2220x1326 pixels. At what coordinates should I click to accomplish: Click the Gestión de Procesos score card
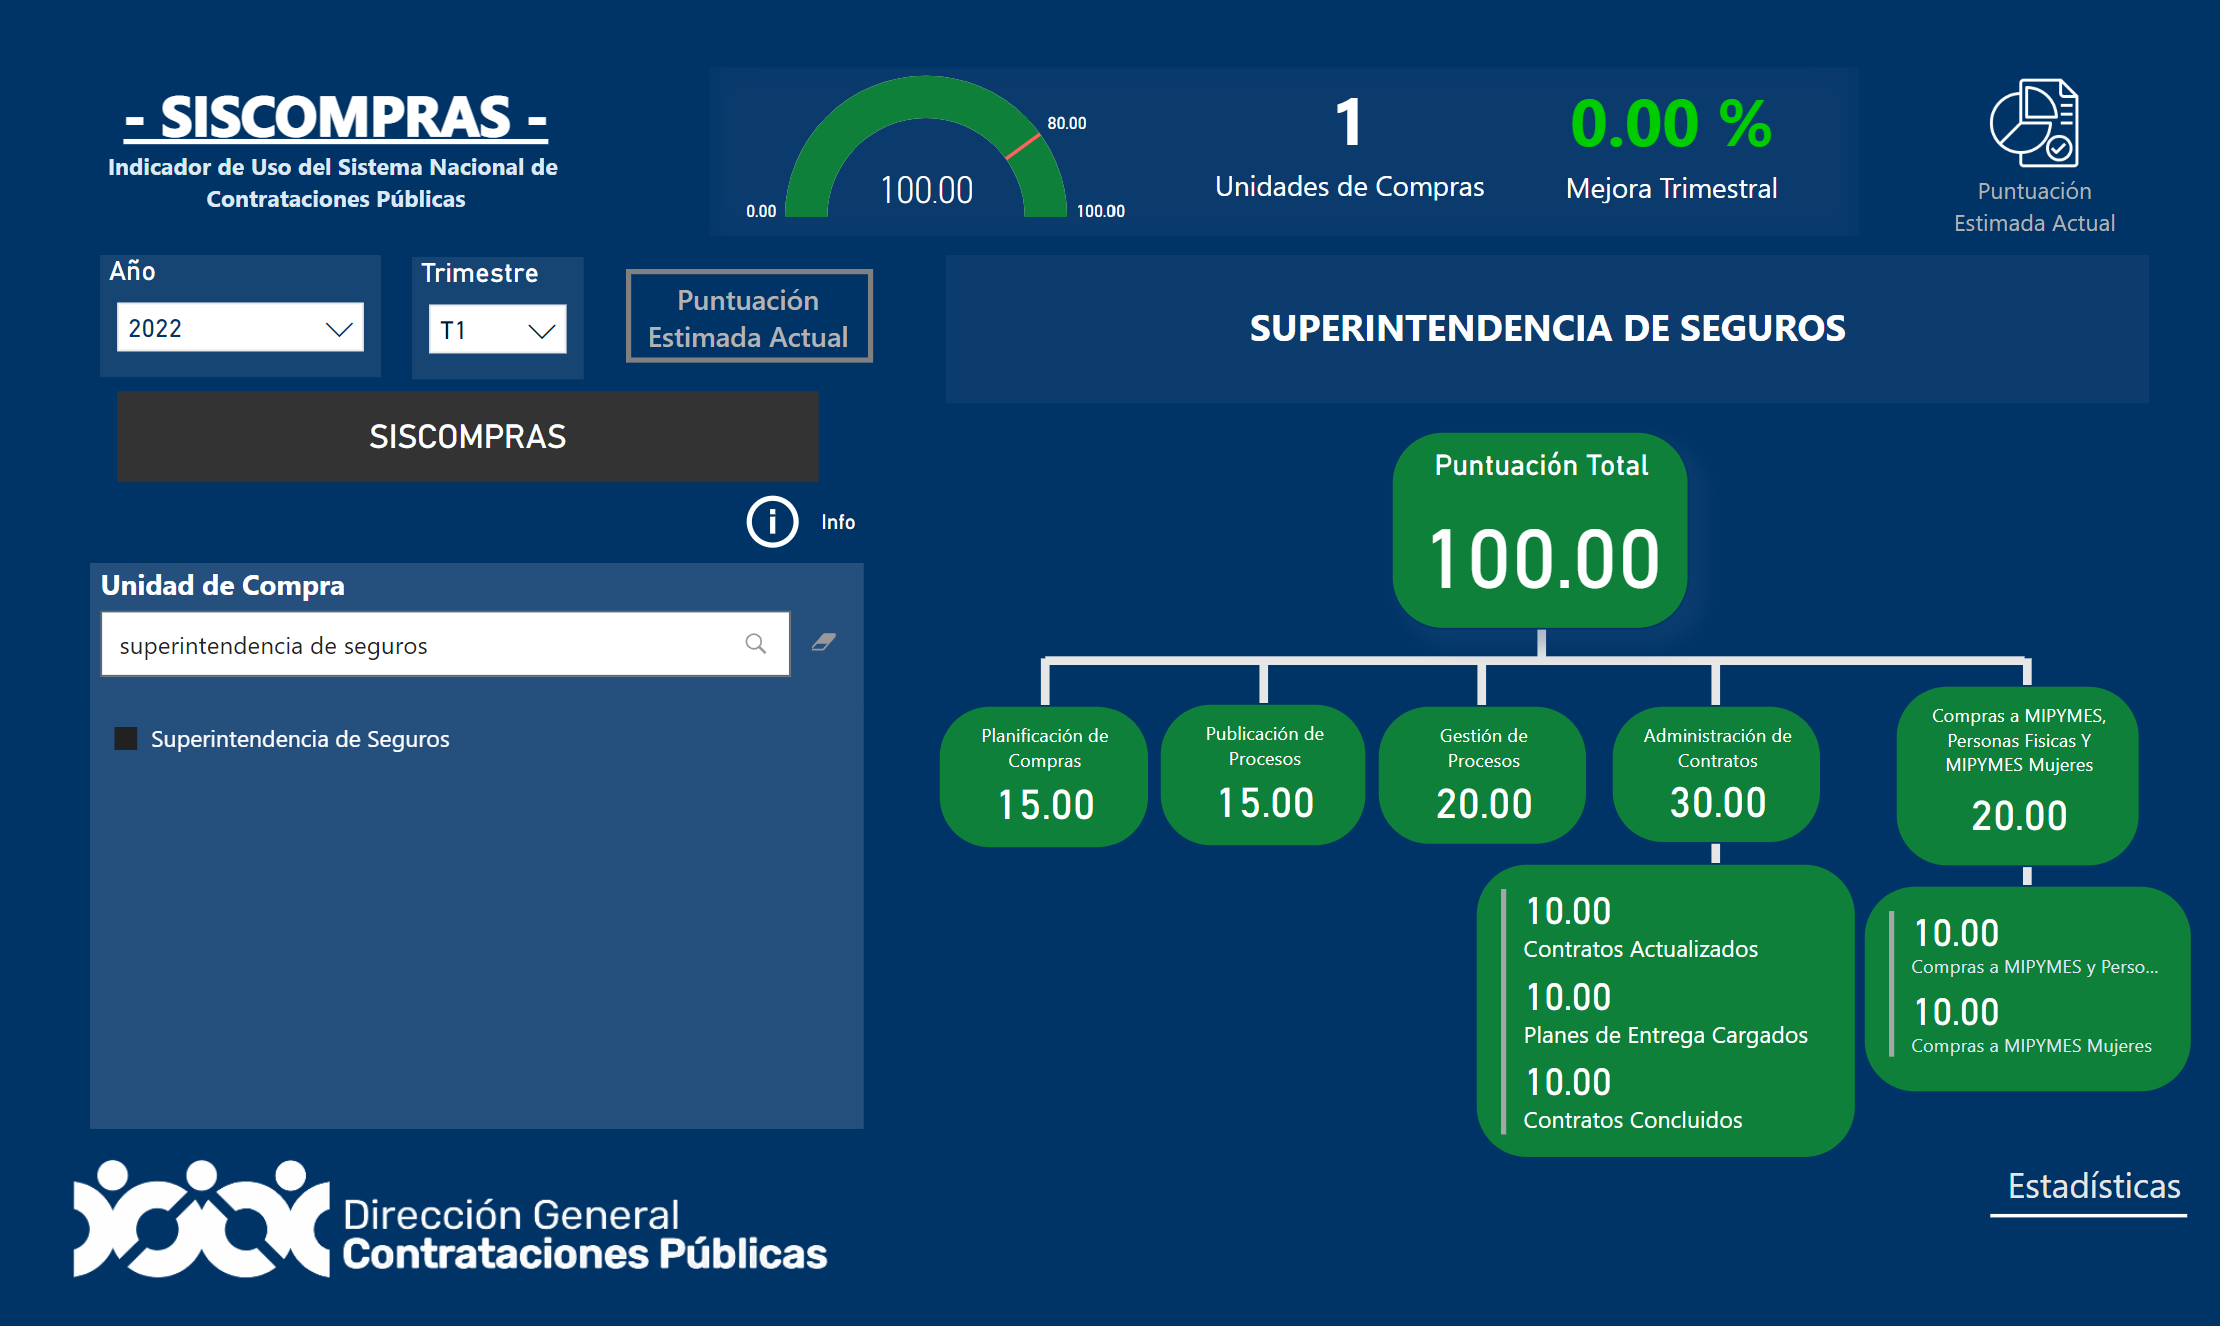click(x=1483, y=776)
